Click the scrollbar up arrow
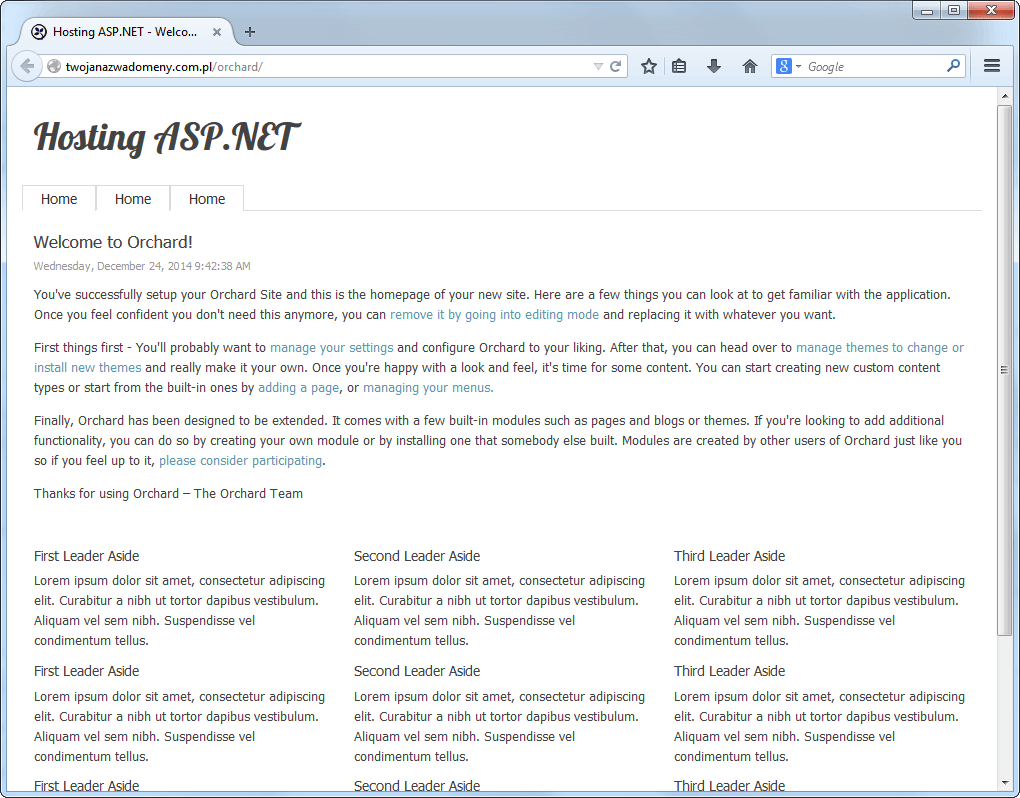The image size is (1020, 798). point(1005,96)
